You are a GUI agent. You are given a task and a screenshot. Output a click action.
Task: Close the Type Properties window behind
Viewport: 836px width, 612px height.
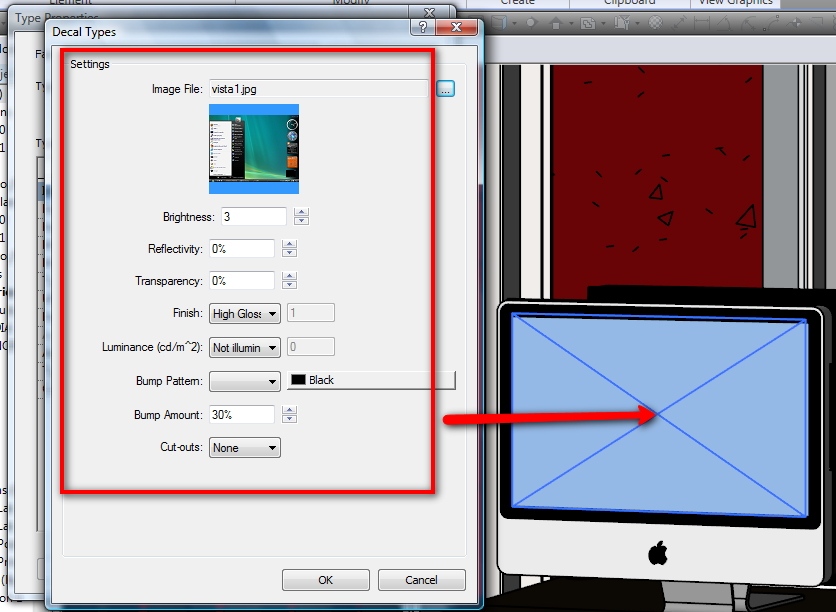(430, 12)
